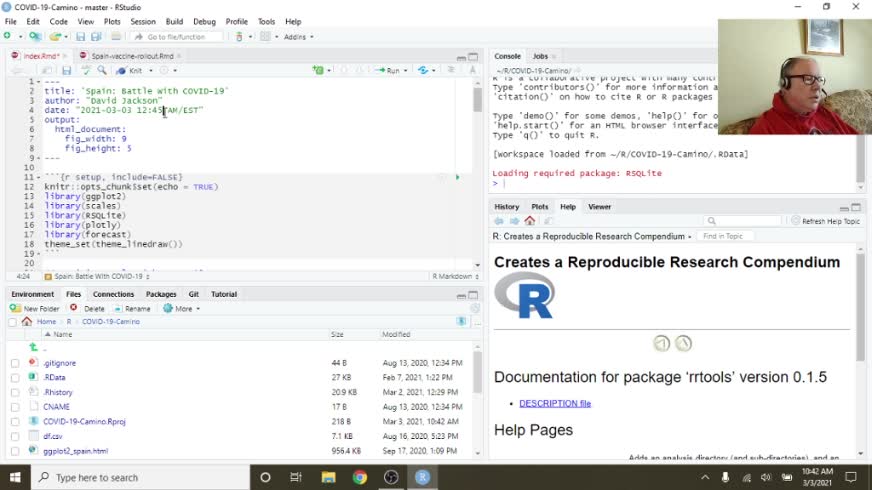Click Rename in the Files pane
Viewport: 872px width, 490px height.
[132, 308]
